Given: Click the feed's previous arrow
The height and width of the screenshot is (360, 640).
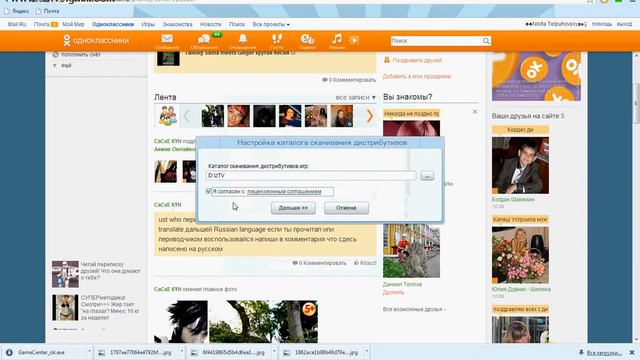Looking at the screenshot, I should [x=186, y=116].
